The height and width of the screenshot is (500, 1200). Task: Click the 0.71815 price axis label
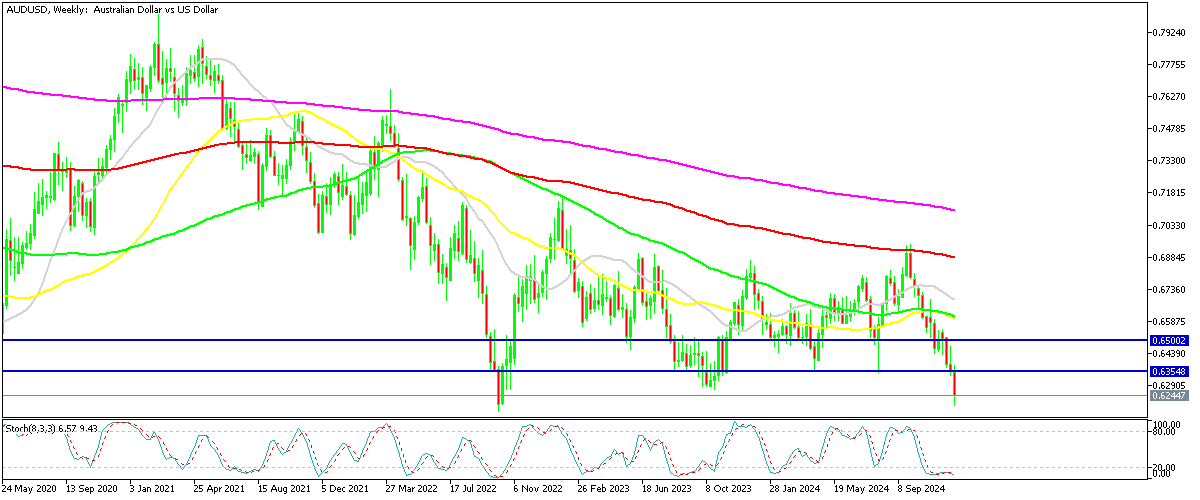(x=1169, y=193)
